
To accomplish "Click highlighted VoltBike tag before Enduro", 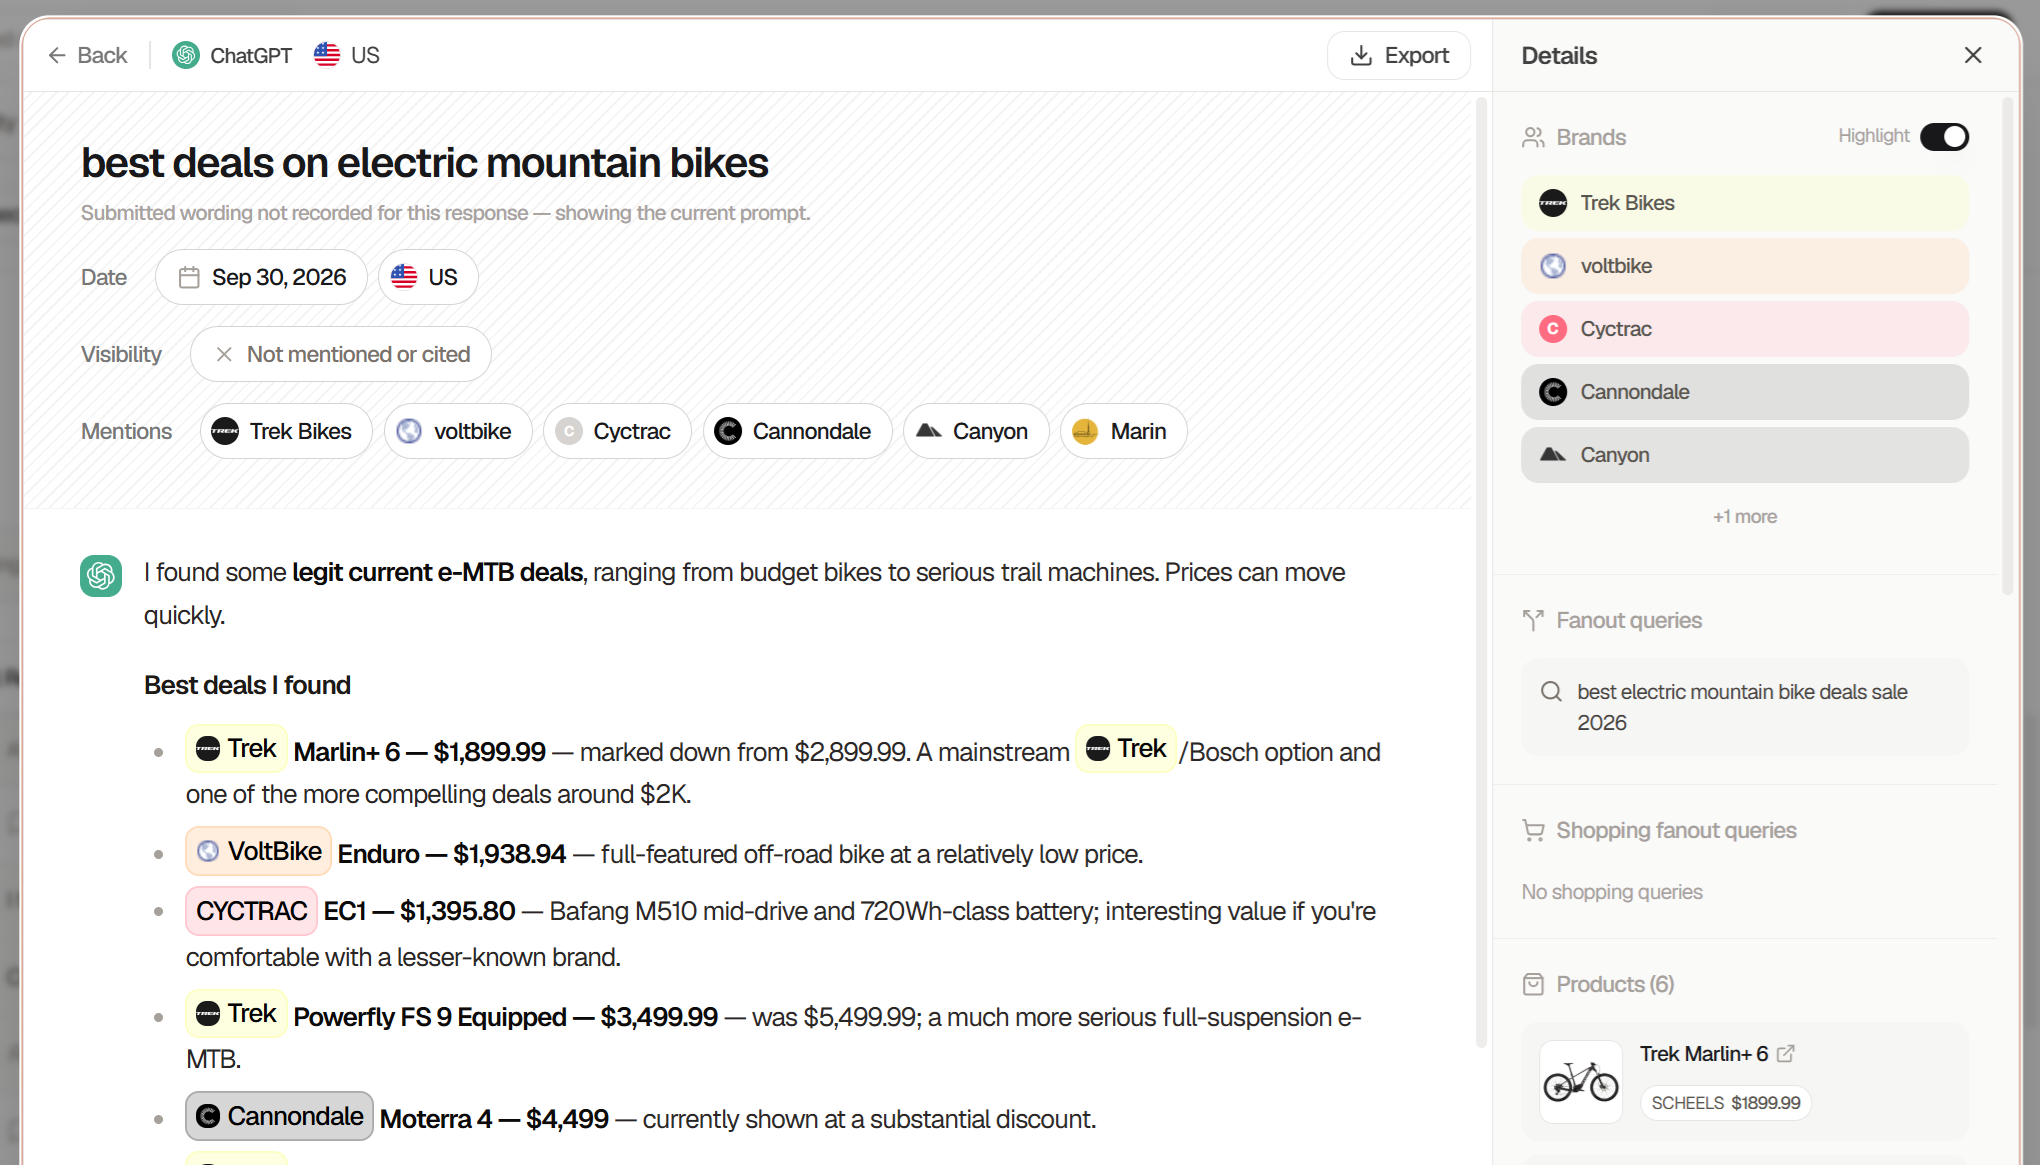I will tap(258, 851).
